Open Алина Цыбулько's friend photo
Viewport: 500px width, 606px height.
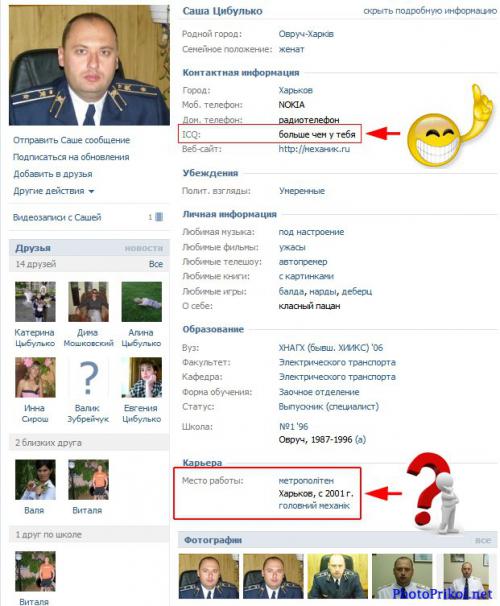(x=141, y=302)
